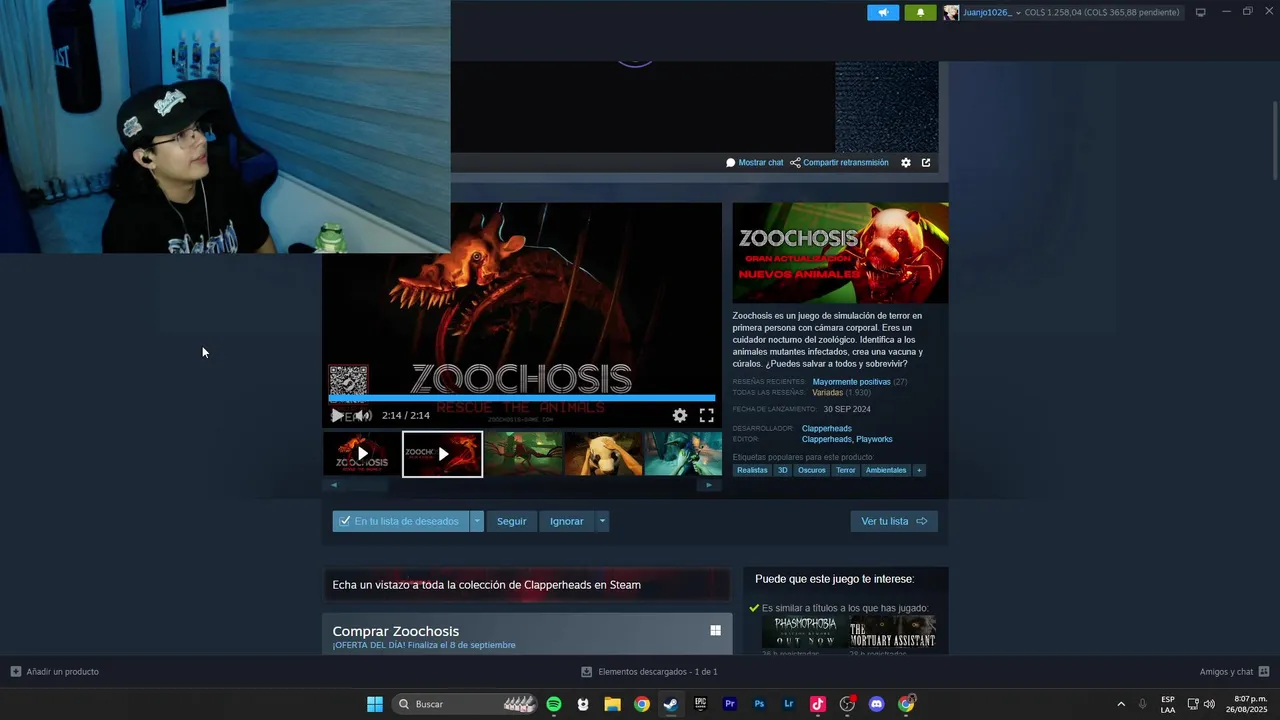Open the green notifications bell
This screenshot has width=1280, height=720.
tap(920, 12)
